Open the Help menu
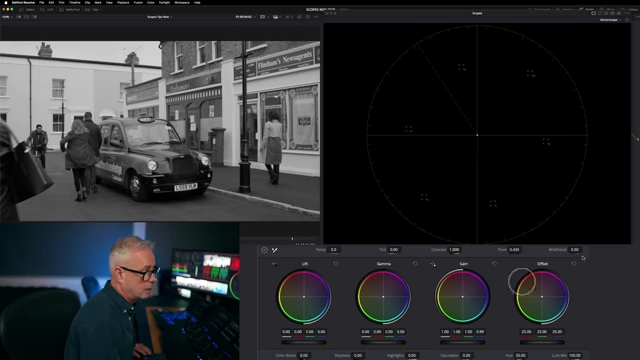Screen dimensions: 640x360 pos(197,2)
